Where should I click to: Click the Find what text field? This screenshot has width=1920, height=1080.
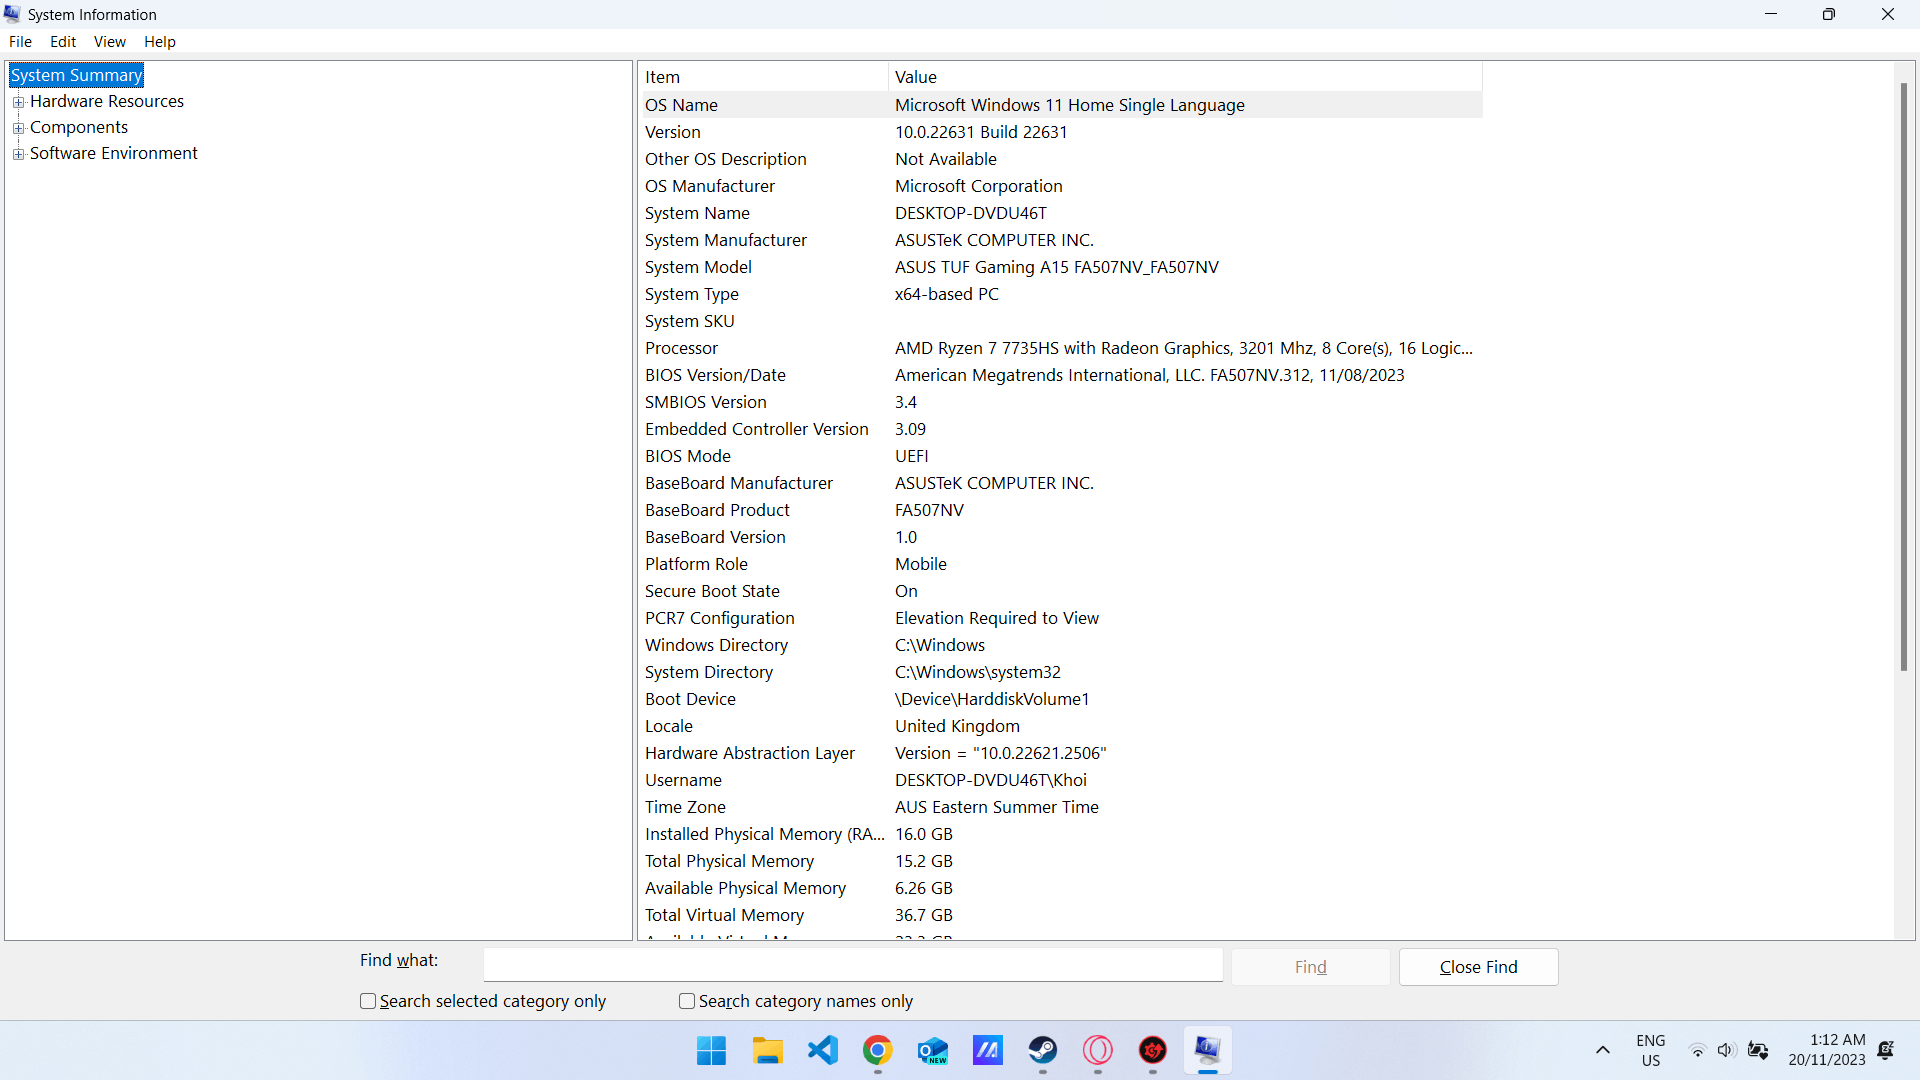pyautogui.click(x=852, y=965)
